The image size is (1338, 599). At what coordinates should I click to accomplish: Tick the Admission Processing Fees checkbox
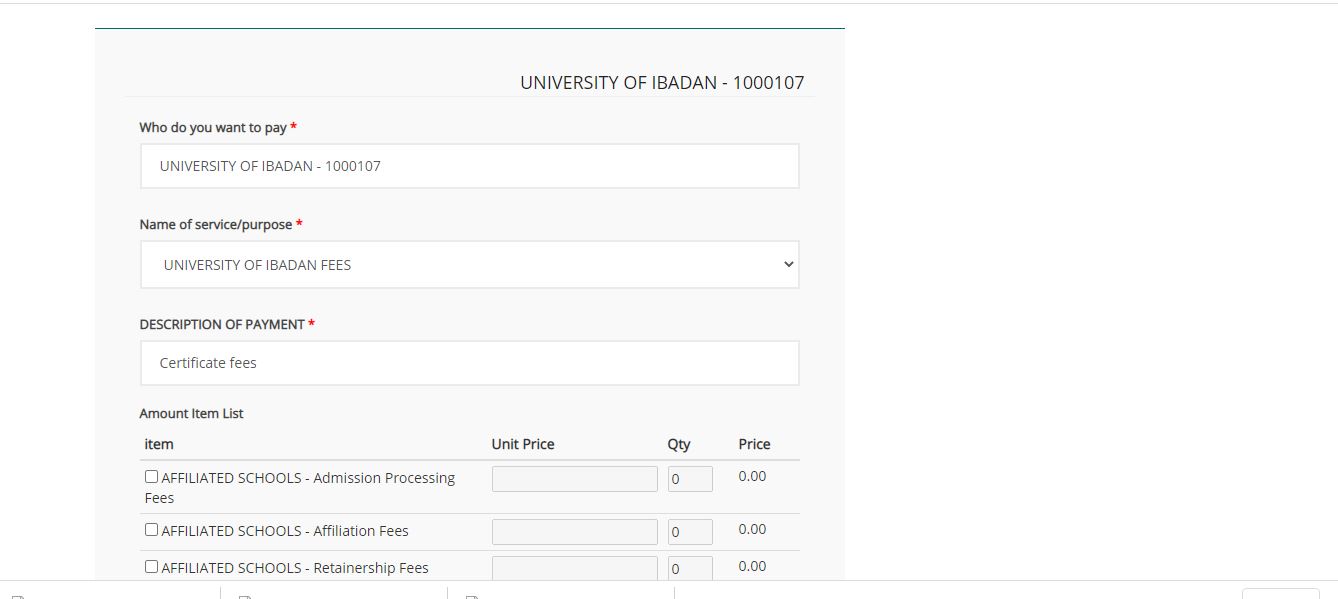151,477
